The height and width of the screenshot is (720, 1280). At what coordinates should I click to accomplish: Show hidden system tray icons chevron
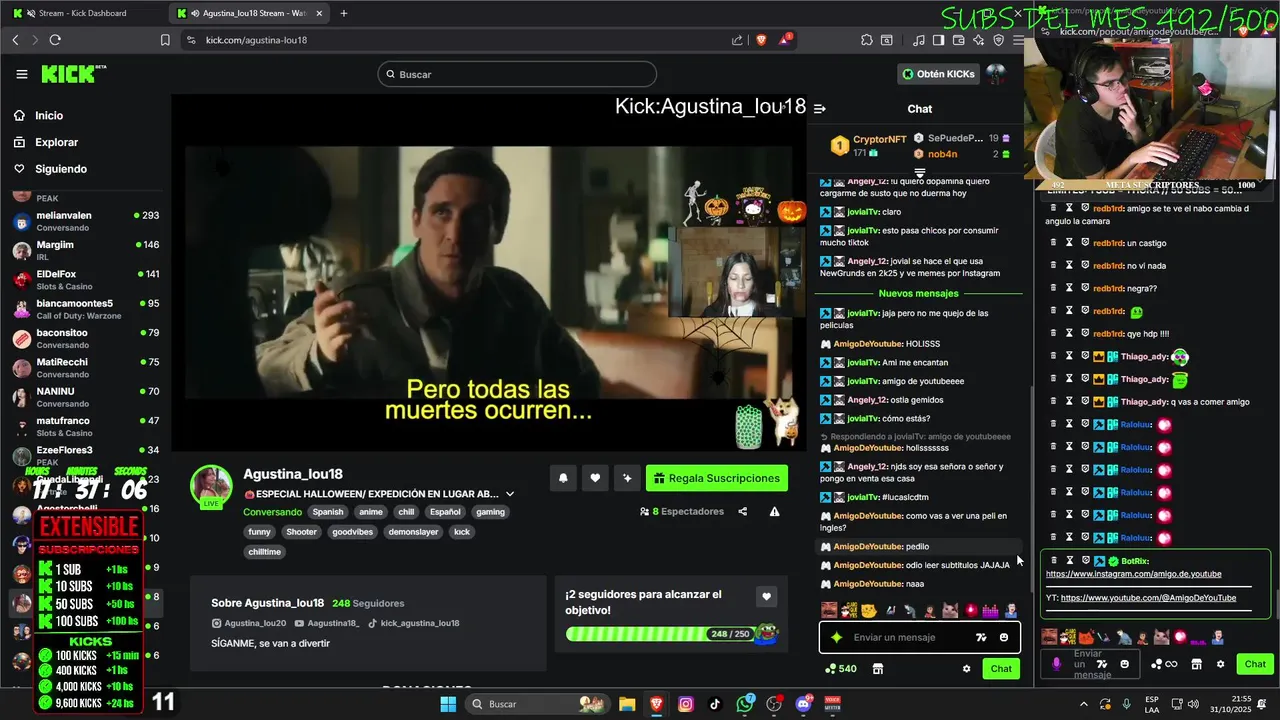pos(1084,704)
